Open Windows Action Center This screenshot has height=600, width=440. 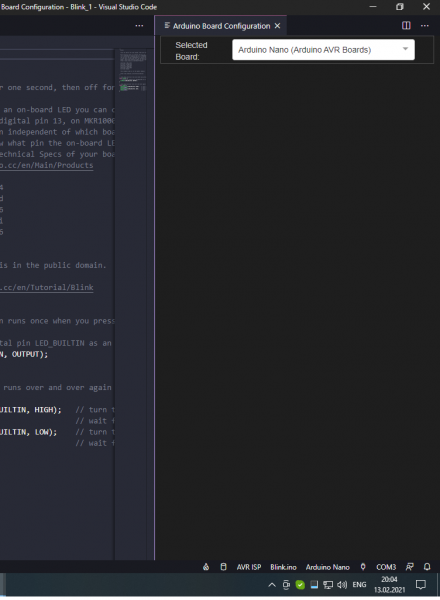click(421, 585)
